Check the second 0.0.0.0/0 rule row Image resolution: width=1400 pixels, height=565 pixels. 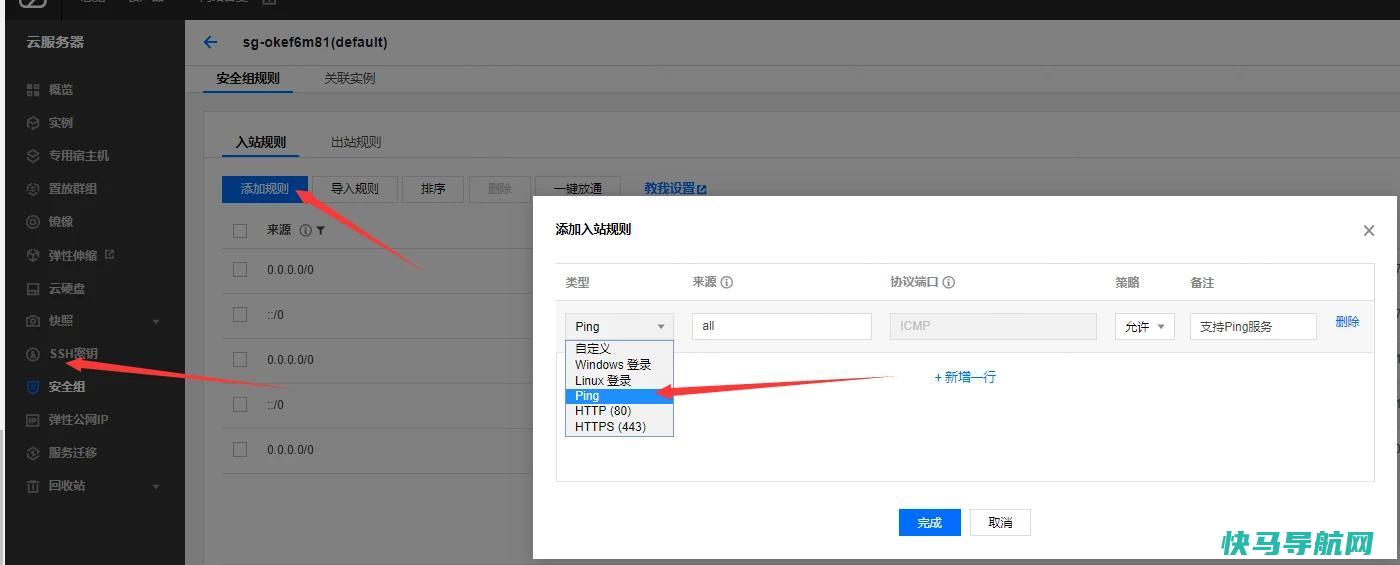tap(240, 359)
